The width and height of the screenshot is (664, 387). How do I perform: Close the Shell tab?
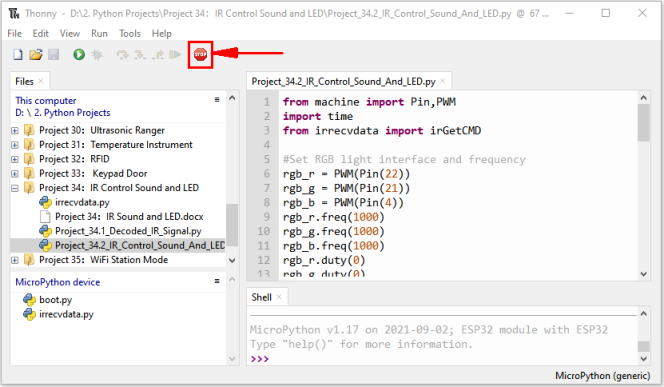pos(279,297)
